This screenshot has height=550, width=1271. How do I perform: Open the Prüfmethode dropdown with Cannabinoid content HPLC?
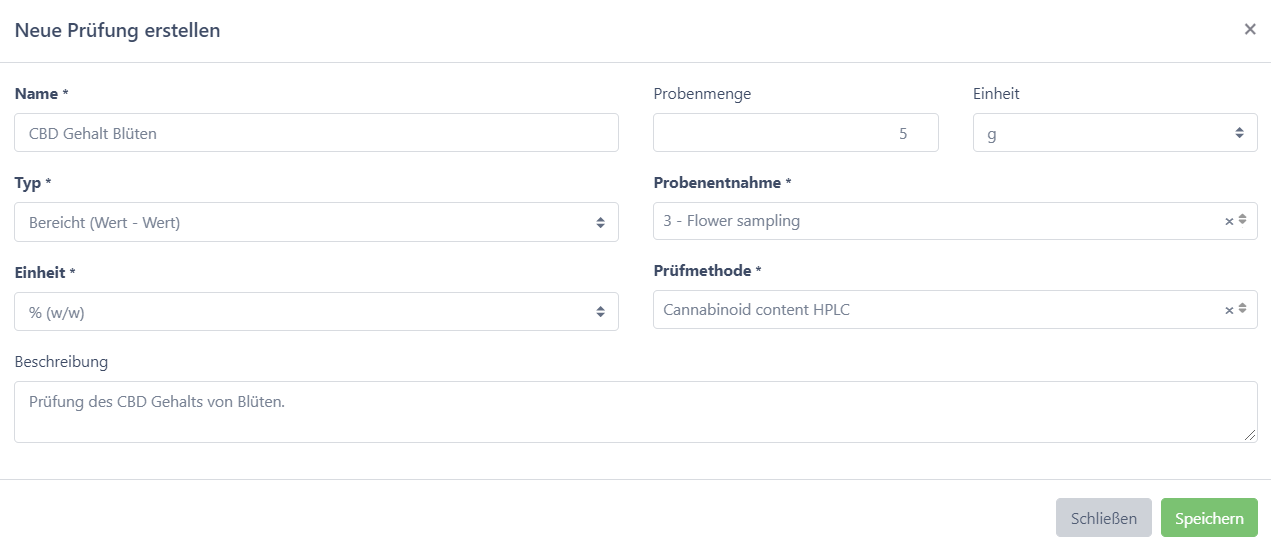[955, 310]
